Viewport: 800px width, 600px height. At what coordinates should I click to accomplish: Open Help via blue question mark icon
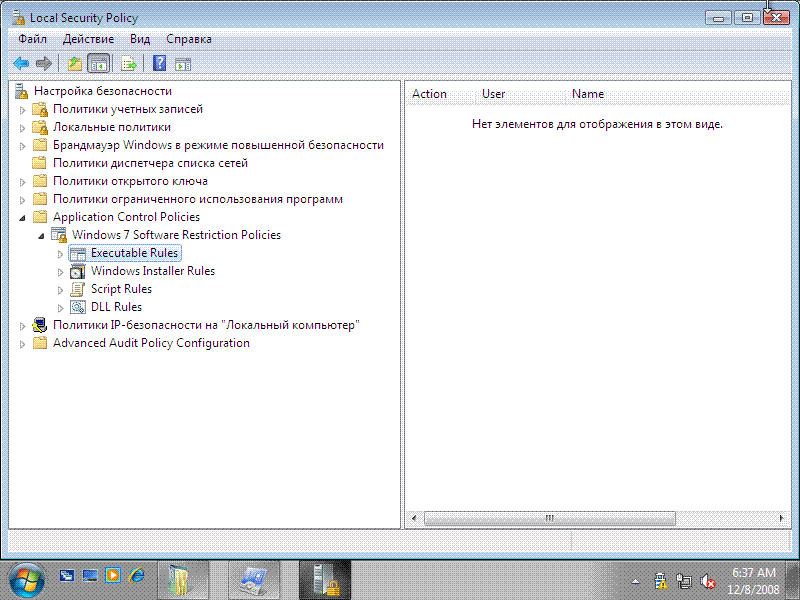point(159,63)
